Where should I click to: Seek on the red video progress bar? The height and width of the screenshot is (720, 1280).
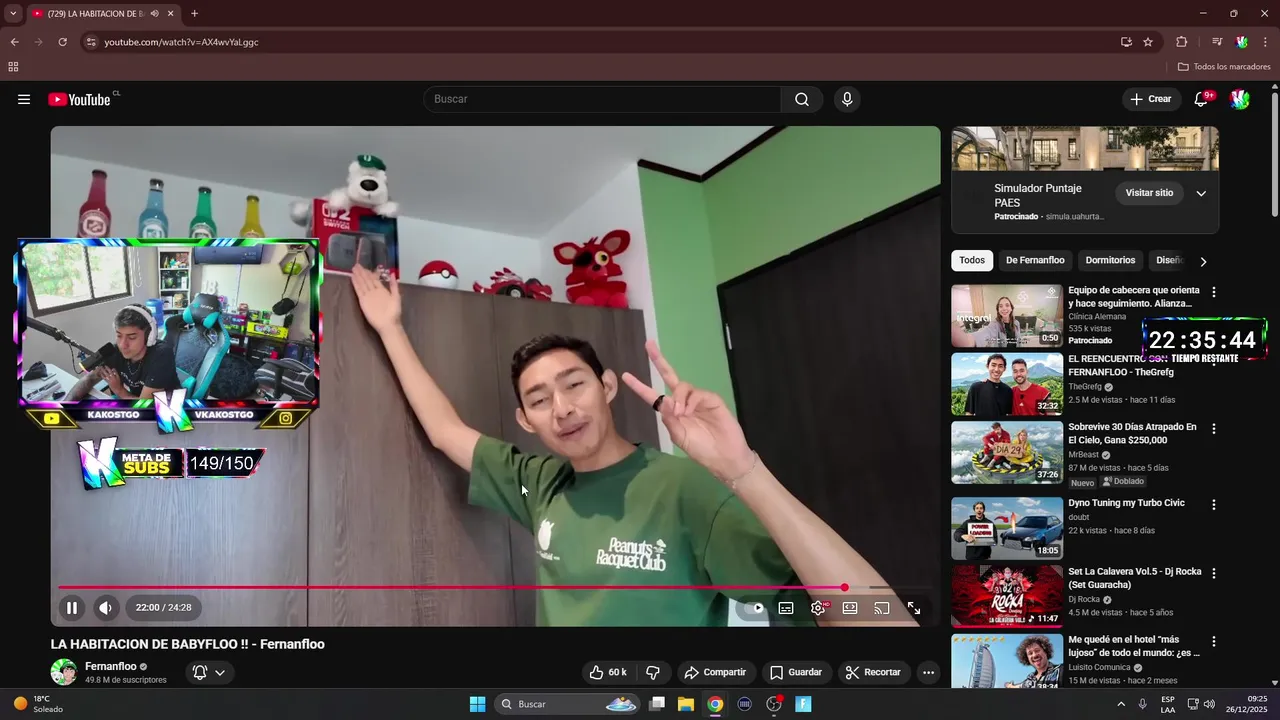(495, 588)
